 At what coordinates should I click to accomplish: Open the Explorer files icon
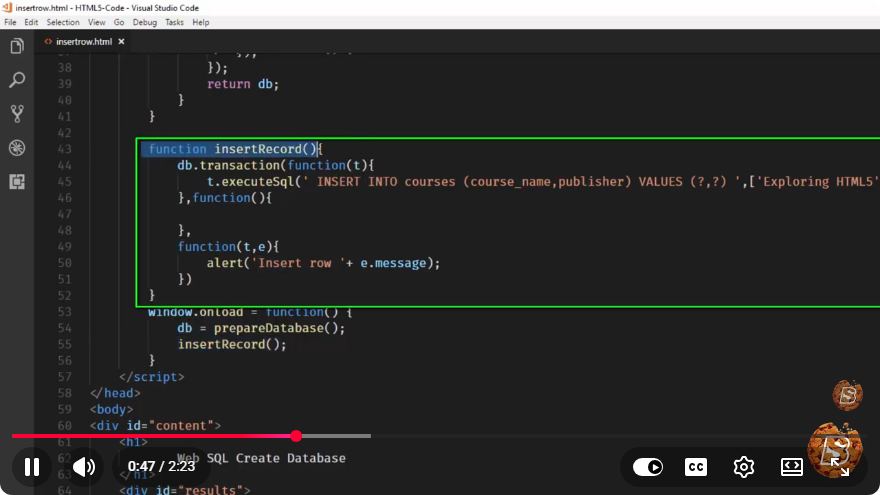pos(17,46)
